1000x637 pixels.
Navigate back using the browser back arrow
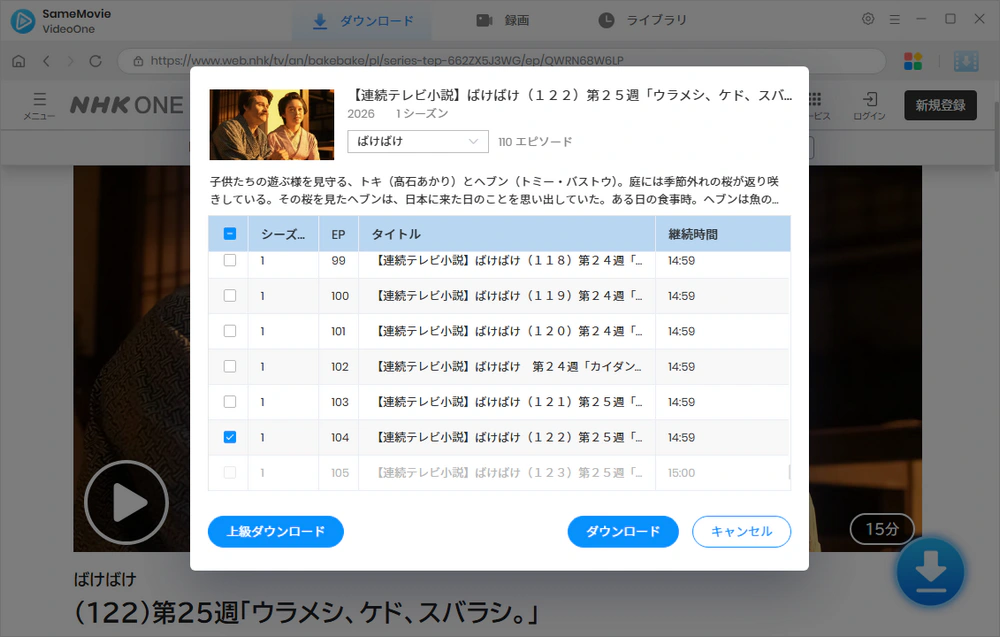pyautogui.click(x=47, y=61)
